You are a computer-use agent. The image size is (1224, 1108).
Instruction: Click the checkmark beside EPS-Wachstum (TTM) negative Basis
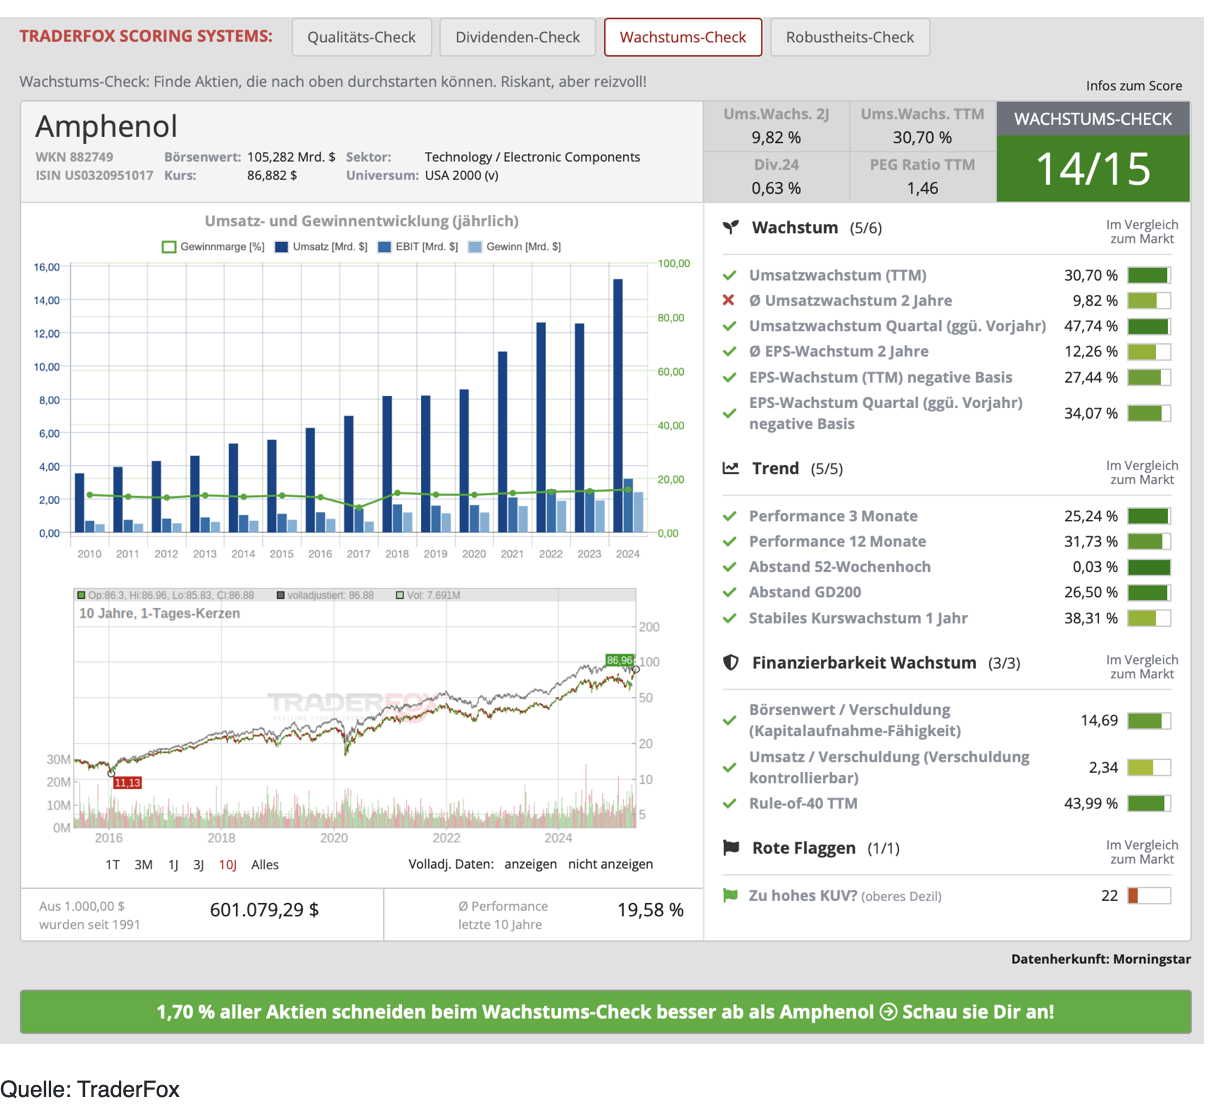click(x=730, y=377)
